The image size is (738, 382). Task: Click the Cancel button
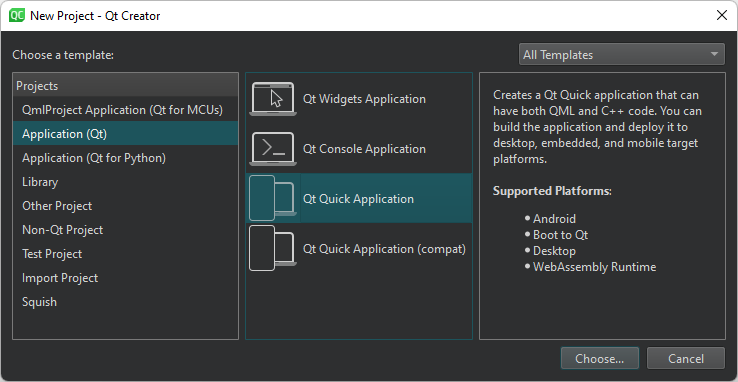click(686, 358)
